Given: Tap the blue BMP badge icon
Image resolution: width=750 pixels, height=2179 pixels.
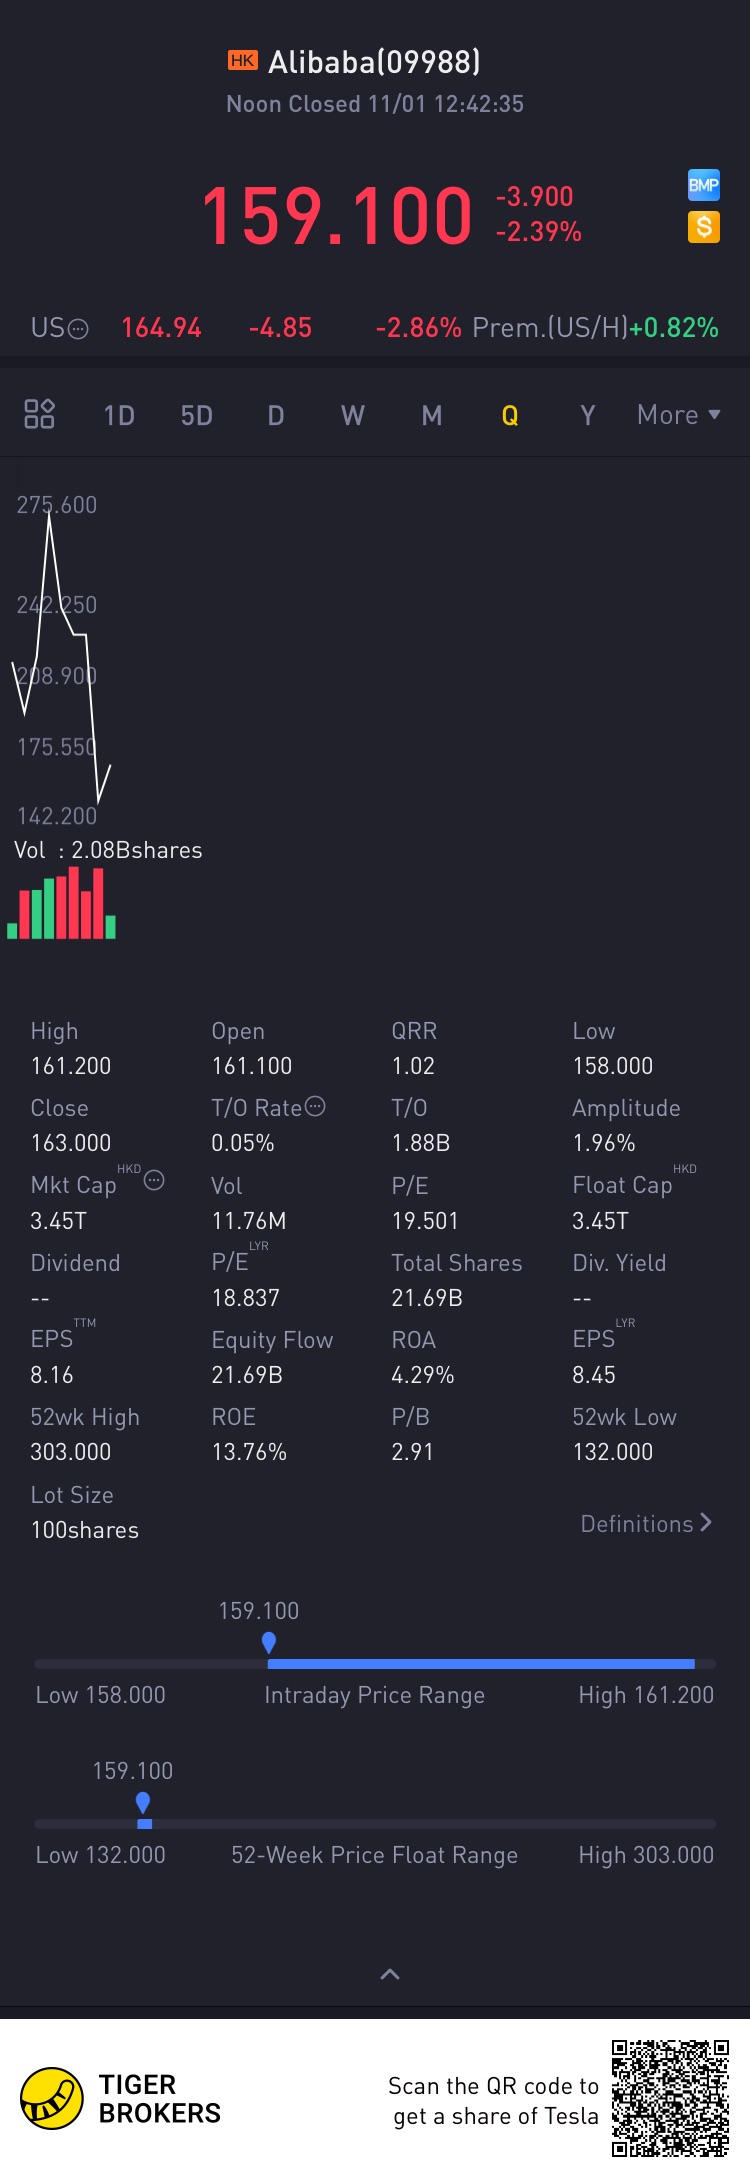Looking at the screenshot, I should click(x=704, y=185).
